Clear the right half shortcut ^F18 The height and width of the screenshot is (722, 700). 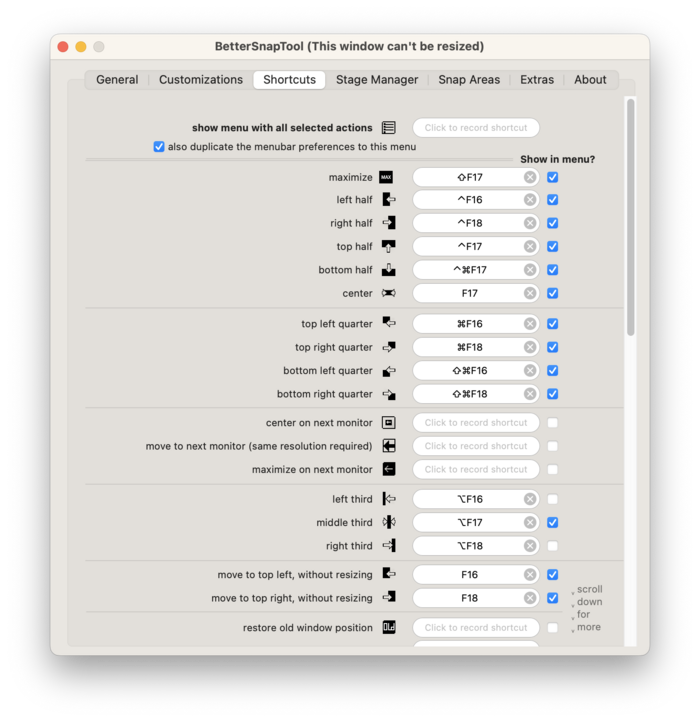pos(530,223)
